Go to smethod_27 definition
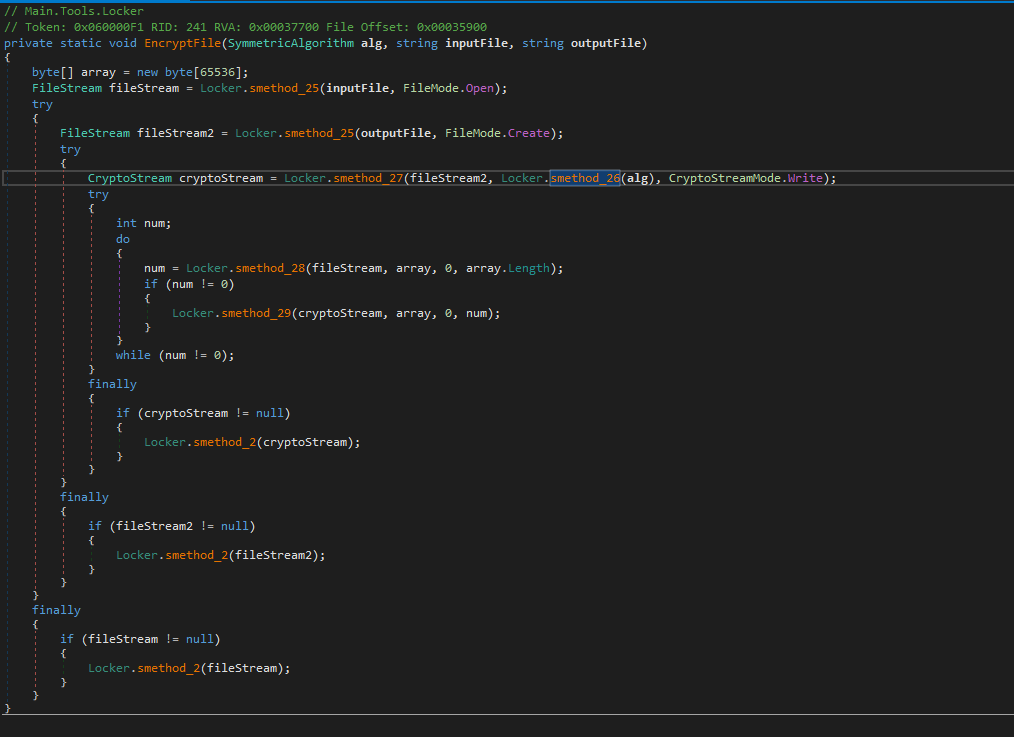This screenshot has width=1014, height=737. point(368,178)
